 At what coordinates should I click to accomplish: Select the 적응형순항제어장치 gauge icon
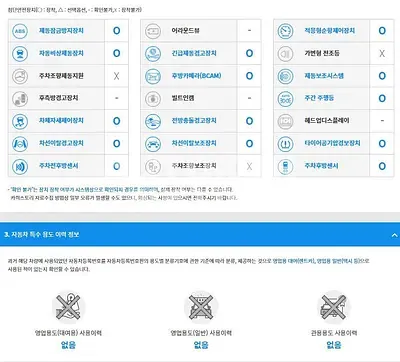pyautogui.click(x=285, y=31)
